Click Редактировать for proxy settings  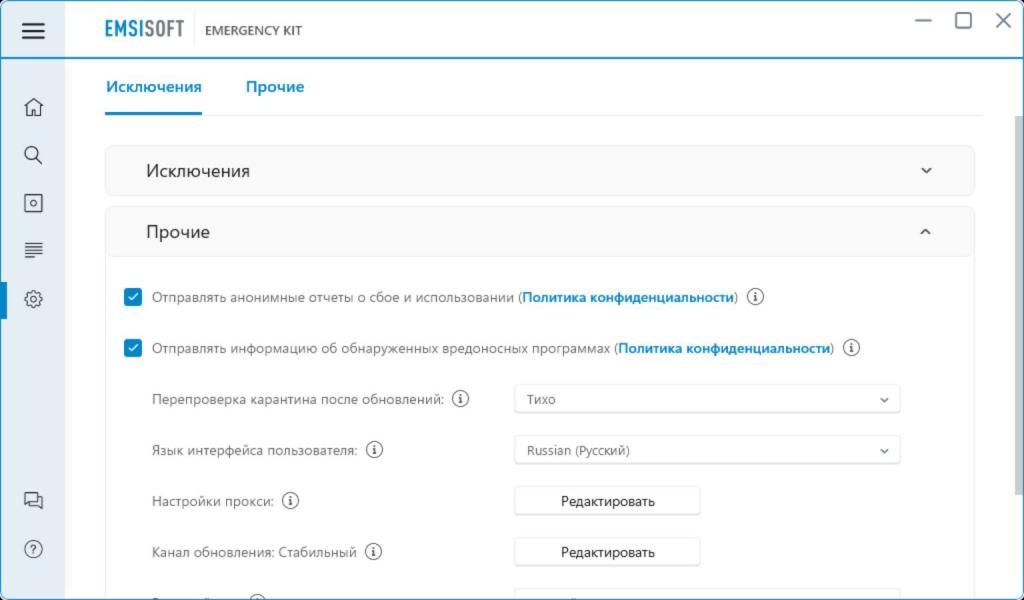point(607,501)
